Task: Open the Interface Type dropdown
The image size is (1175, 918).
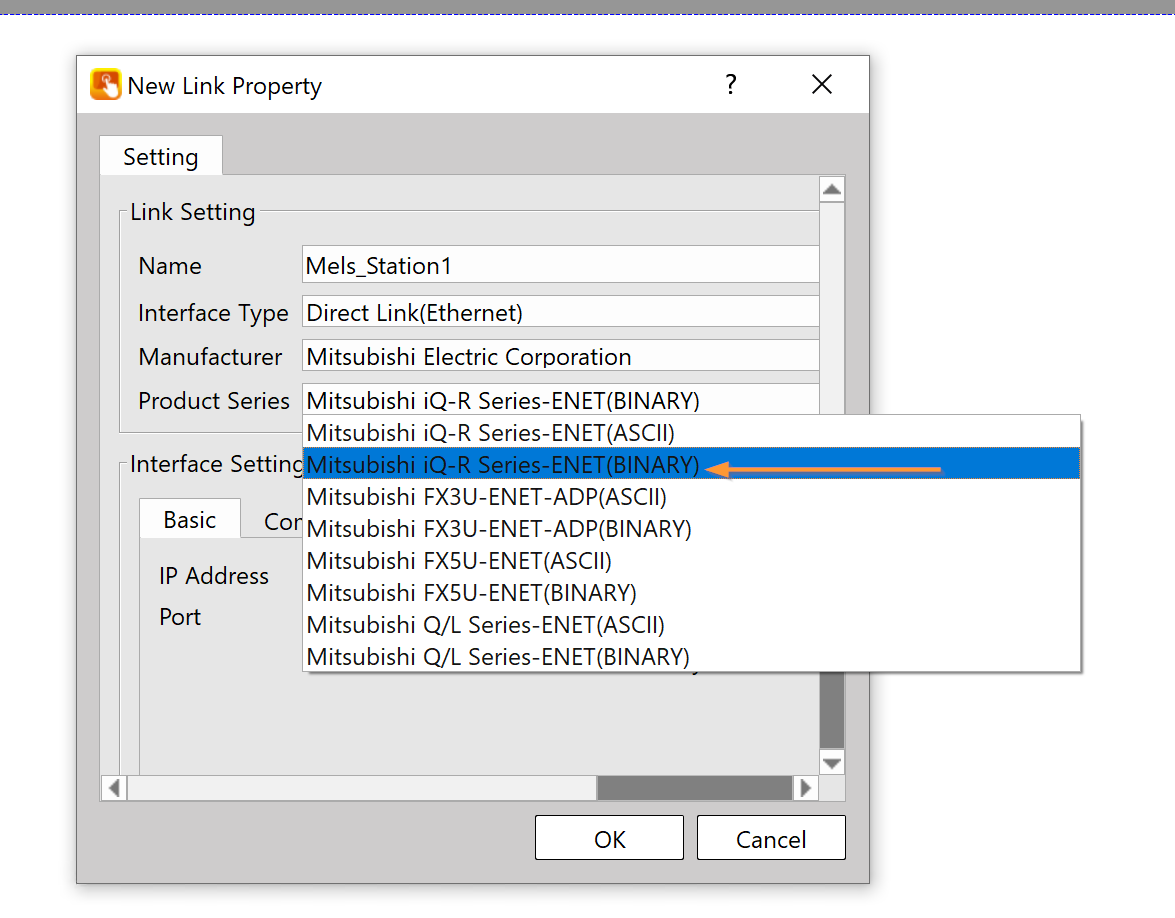Action: [x=560, y=313]
